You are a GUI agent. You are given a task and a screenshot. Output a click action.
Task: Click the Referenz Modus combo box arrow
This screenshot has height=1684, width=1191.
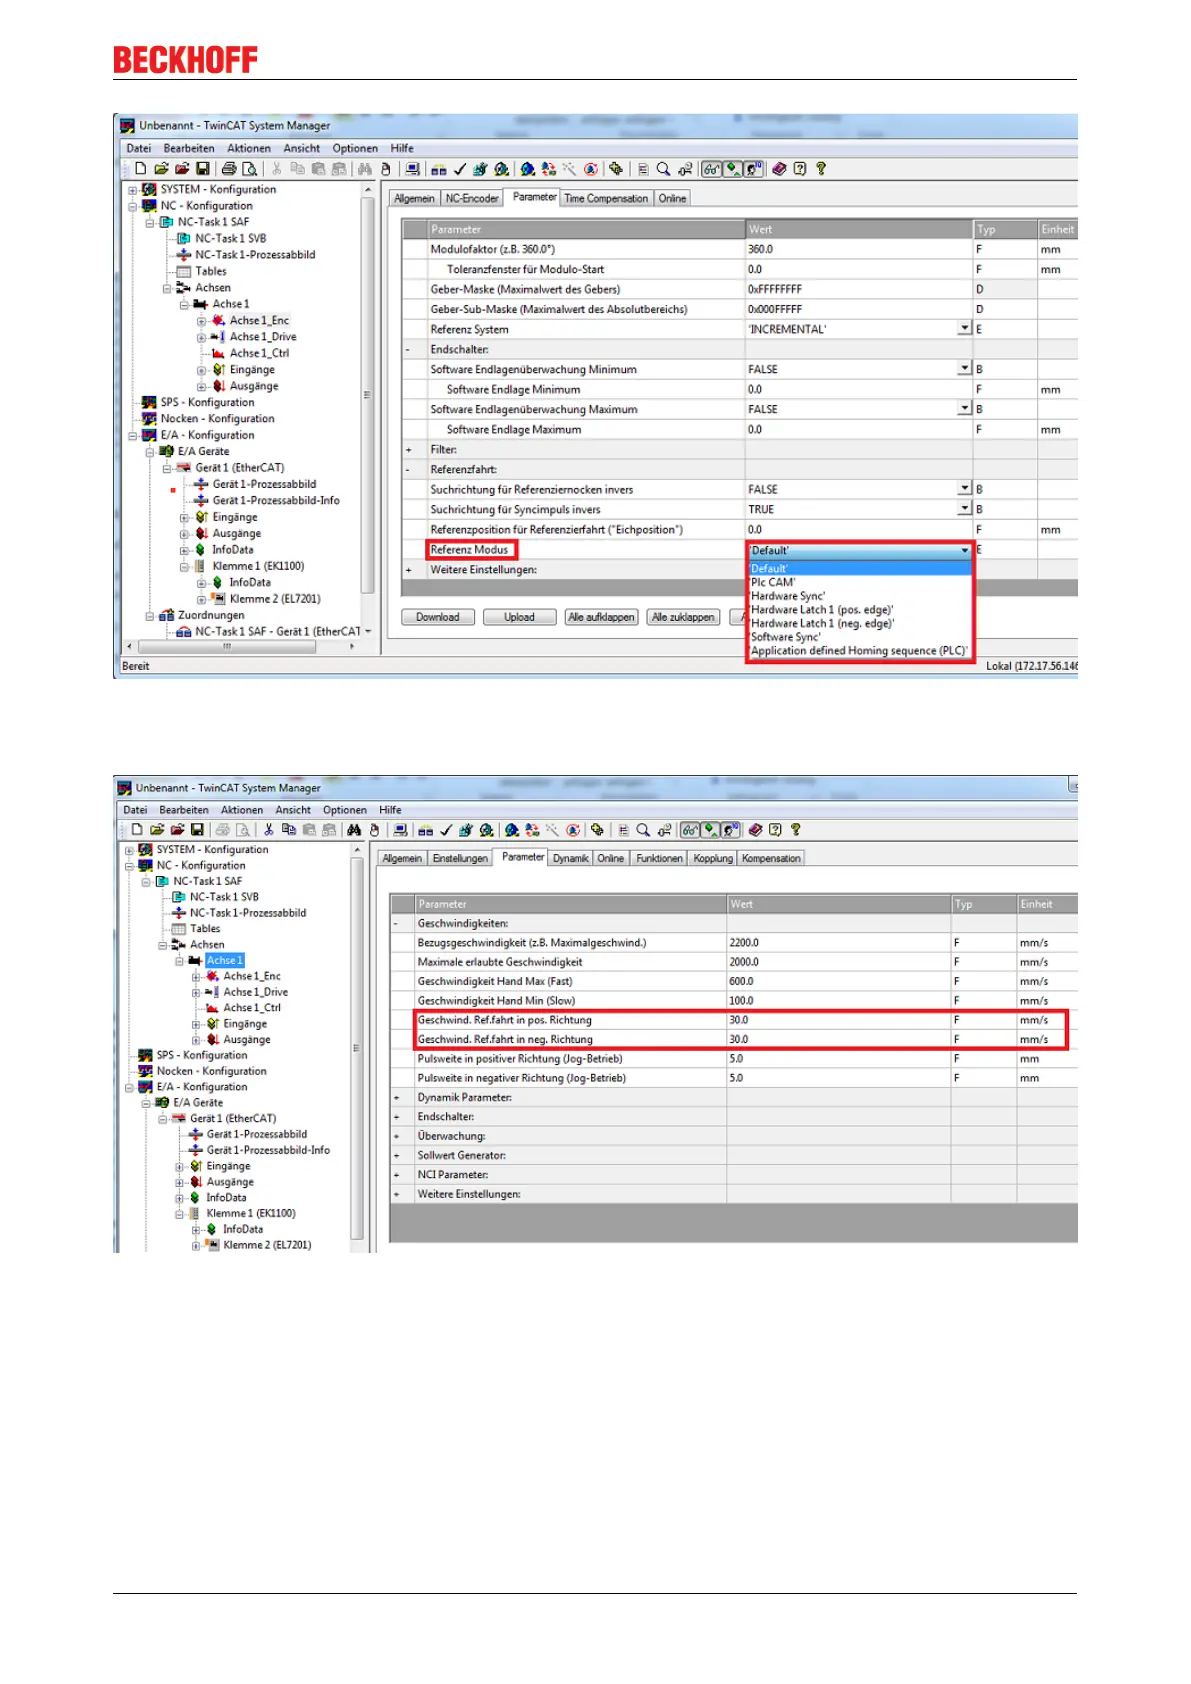click(965, 550)
